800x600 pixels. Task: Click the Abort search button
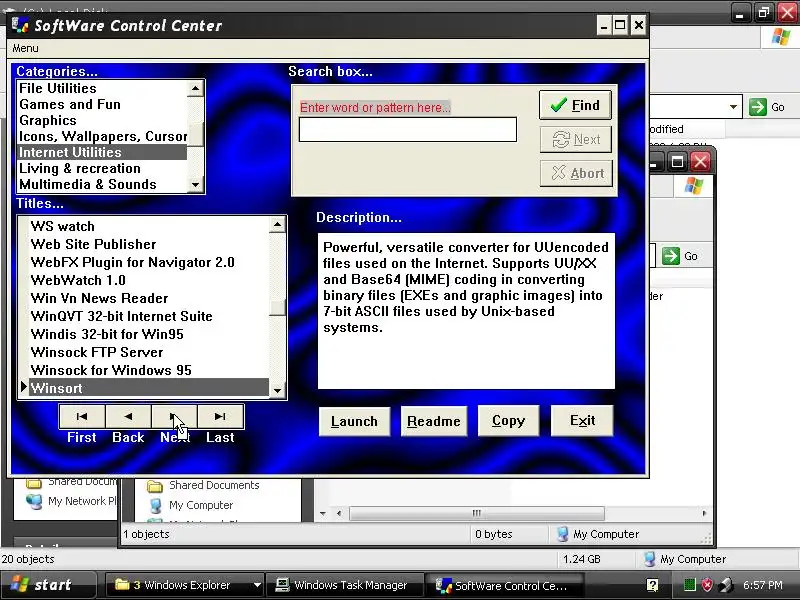click(576, 173)
